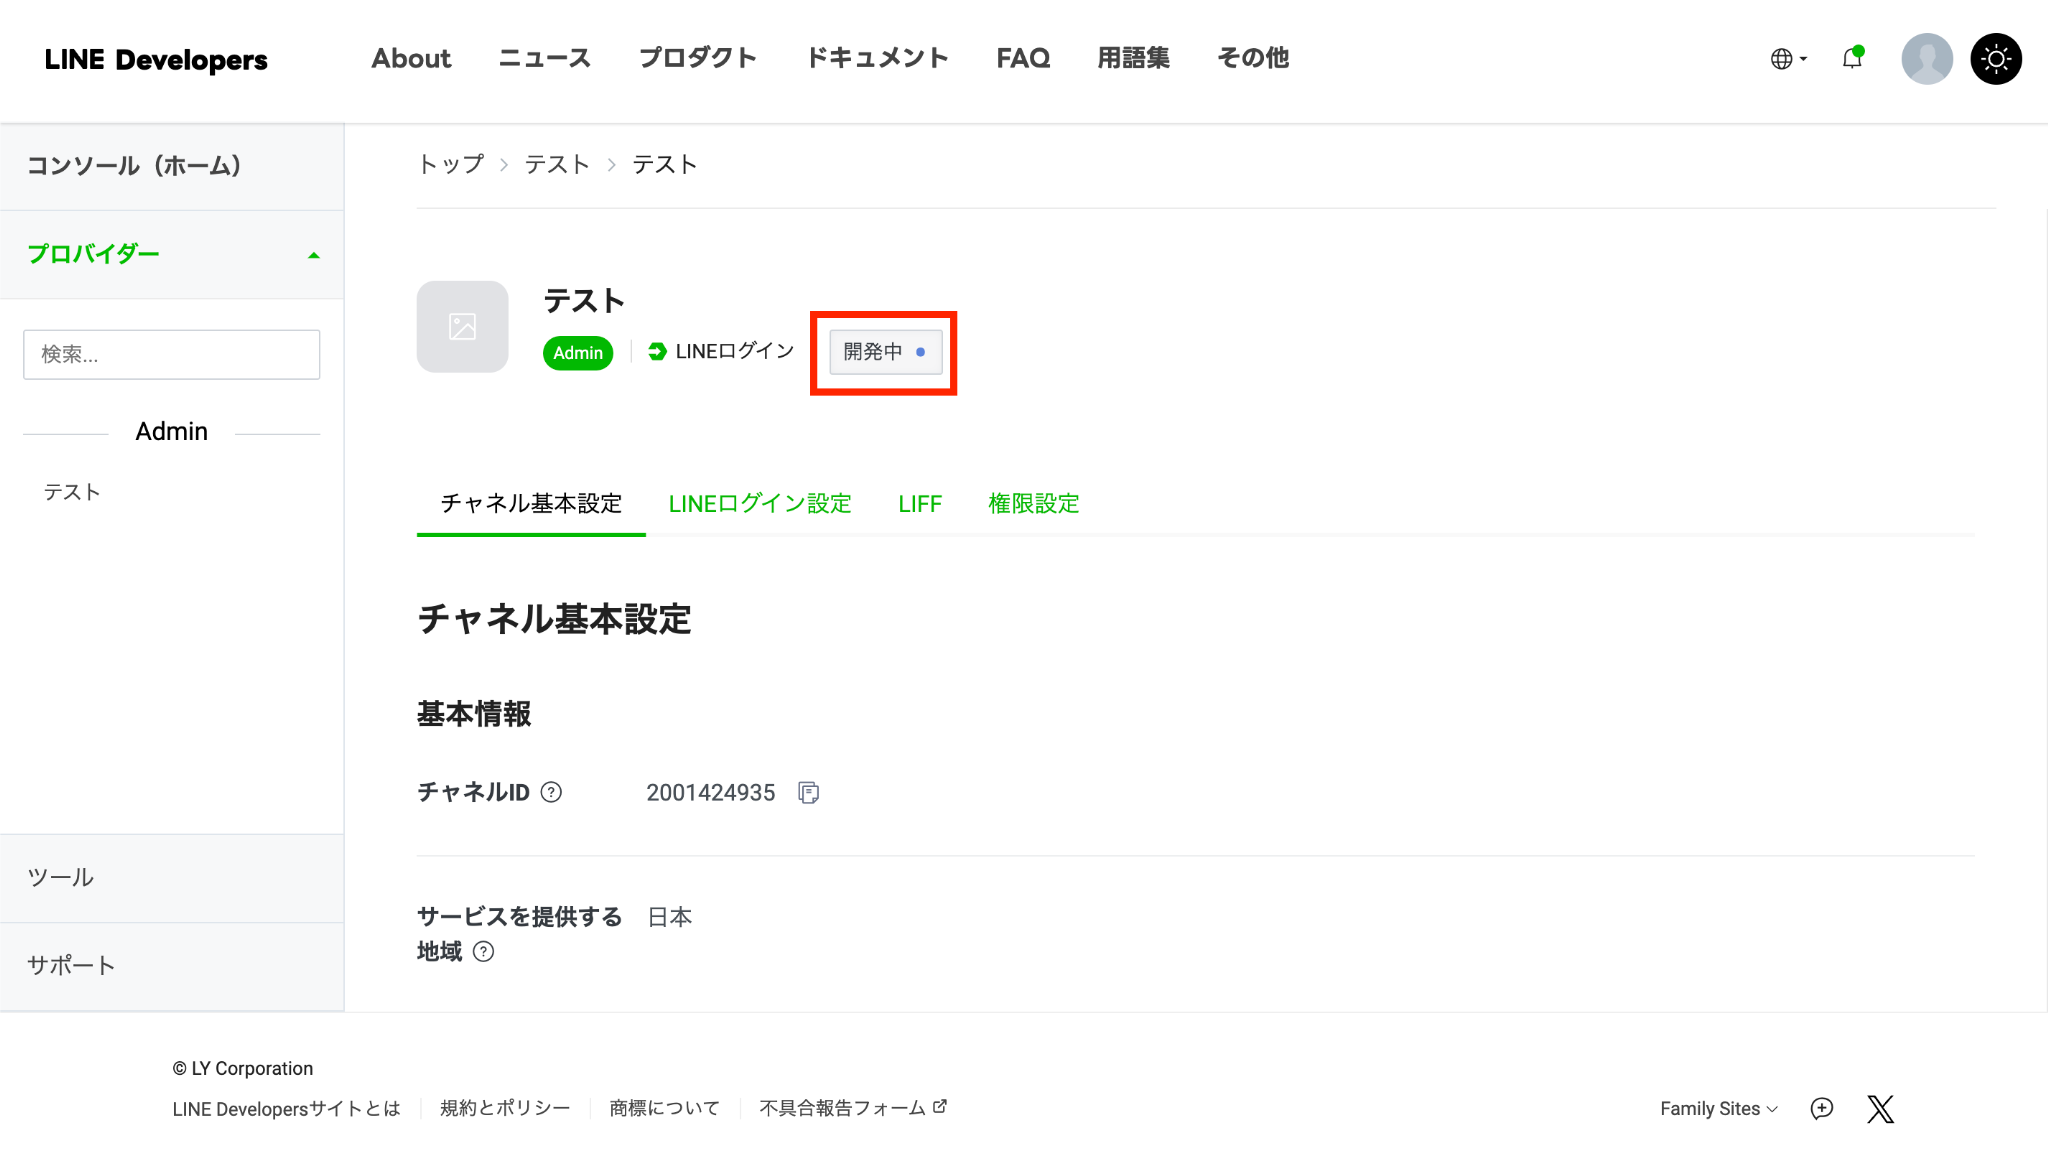2048x1161 pixels.
Task: Open the notifications bell
Action: (1852, 58)
